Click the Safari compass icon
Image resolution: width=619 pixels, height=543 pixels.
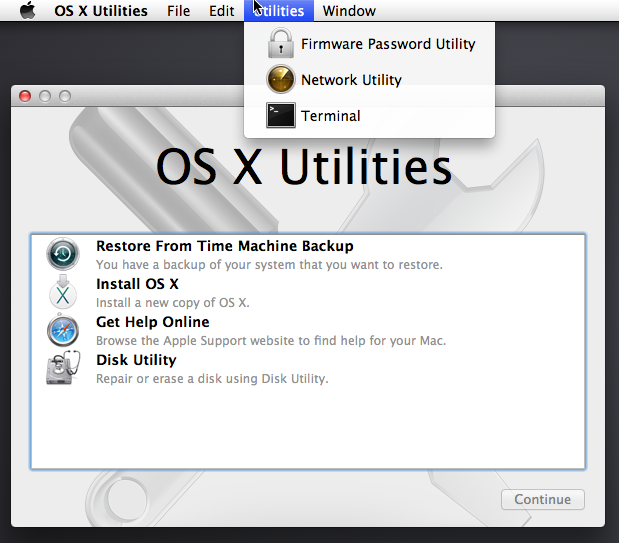63,330
